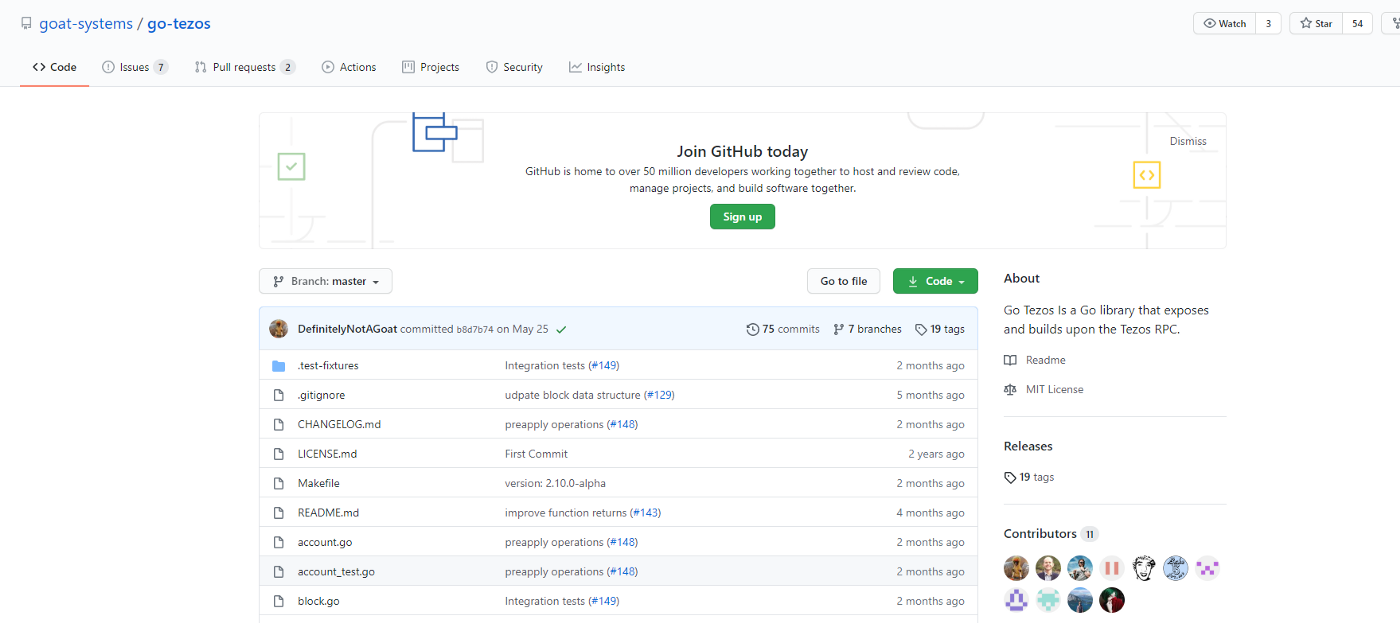
Task: Open the watchers count of 3
Action: point(1268,24)
